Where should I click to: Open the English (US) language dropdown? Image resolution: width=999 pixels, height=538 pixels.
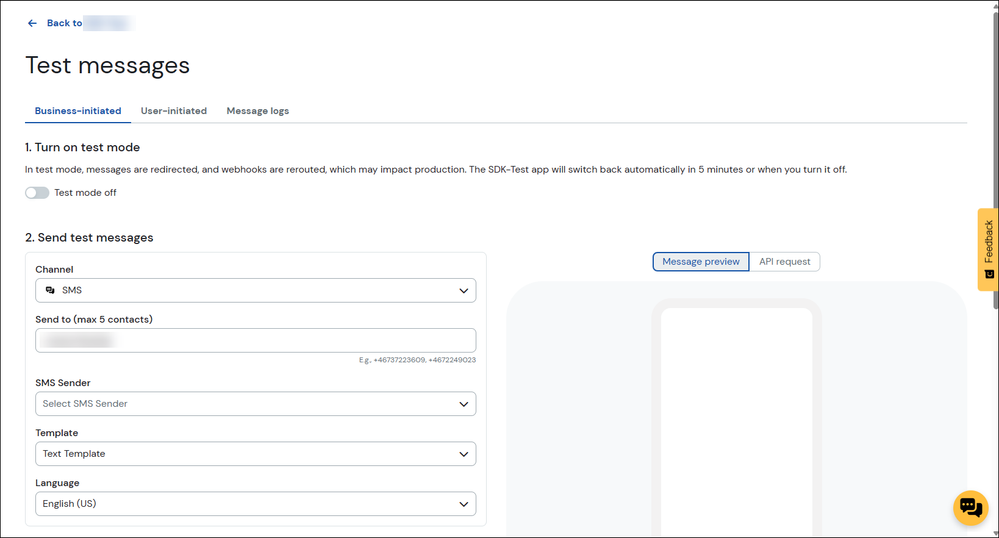point(255,504)
